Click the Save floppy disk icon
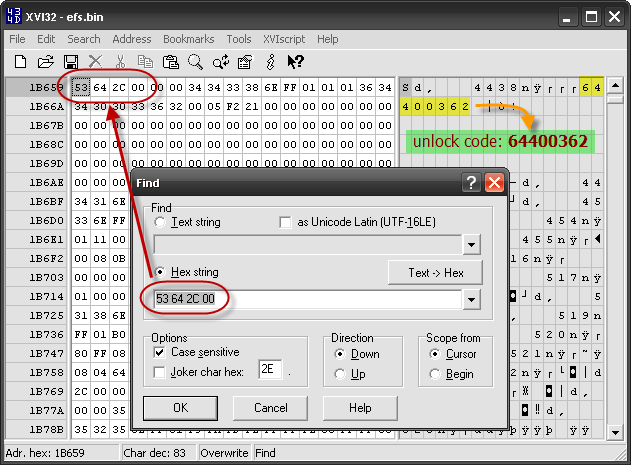Image resolution: width=631 pixels, height=465 pixels. point(71,62)
